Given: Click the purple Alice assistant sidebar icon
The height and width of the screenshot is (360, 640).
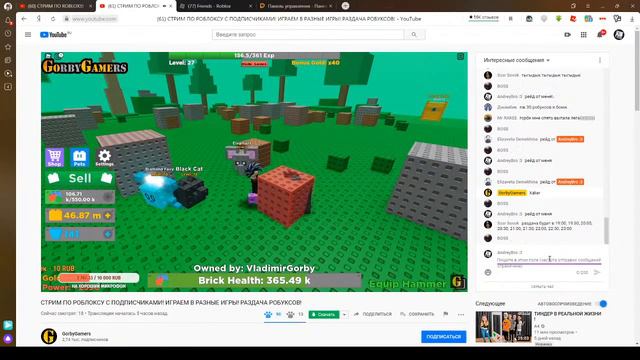Looking at the screenshot, I should coord(8,339).
